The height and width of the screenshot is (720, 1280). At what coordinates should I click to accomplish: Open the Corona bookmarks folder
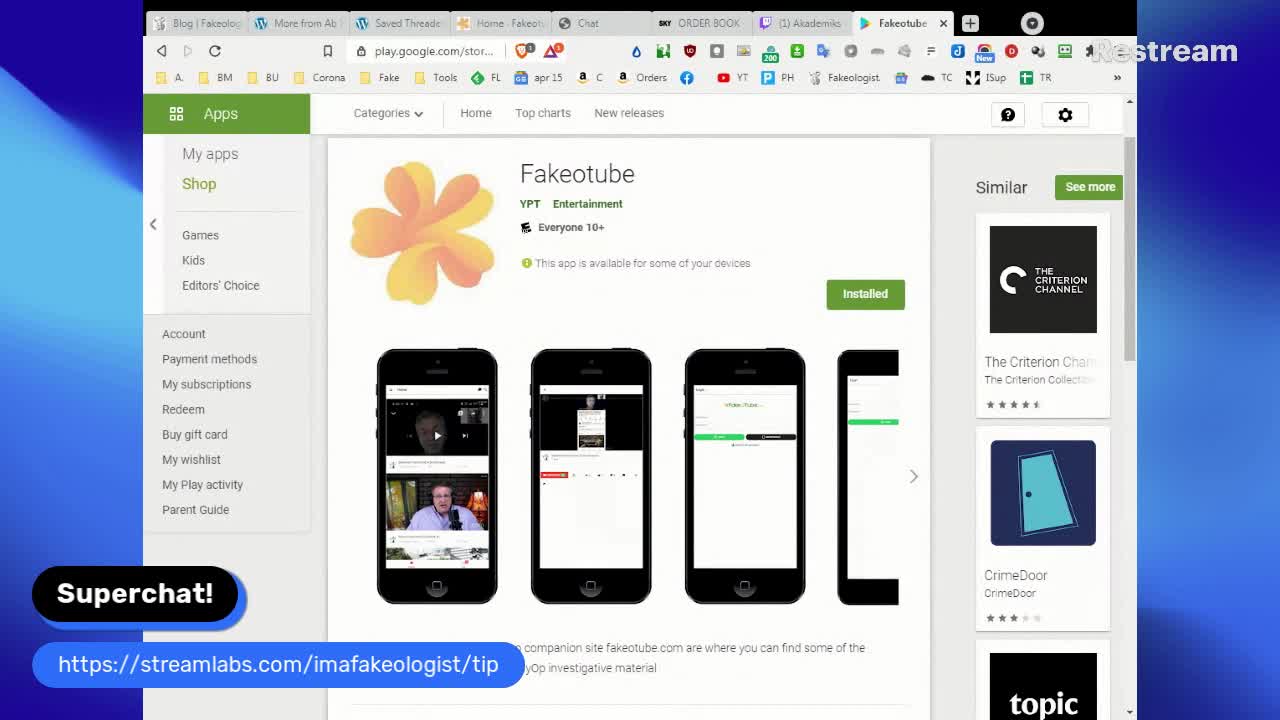(x=320, y=77)
